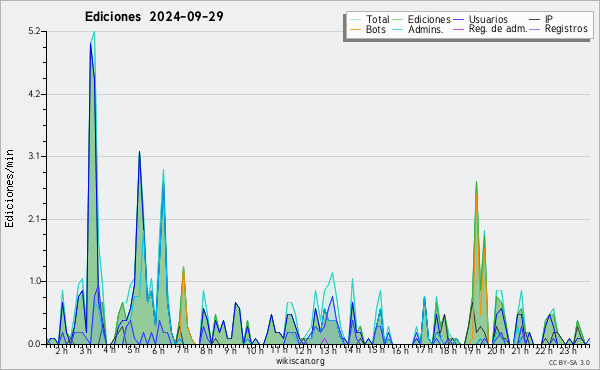
Task: Click the orange bots peak near 19 h
Action: point(476,195)
